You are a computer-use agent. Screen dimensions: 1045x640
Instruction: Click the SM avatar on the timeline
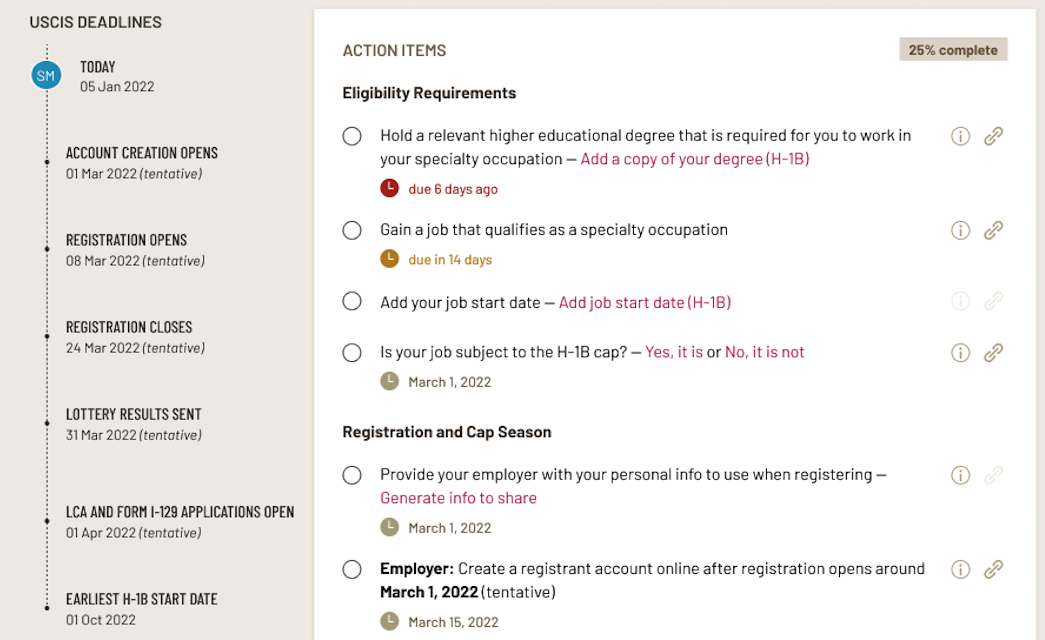(x=46, y=75)
